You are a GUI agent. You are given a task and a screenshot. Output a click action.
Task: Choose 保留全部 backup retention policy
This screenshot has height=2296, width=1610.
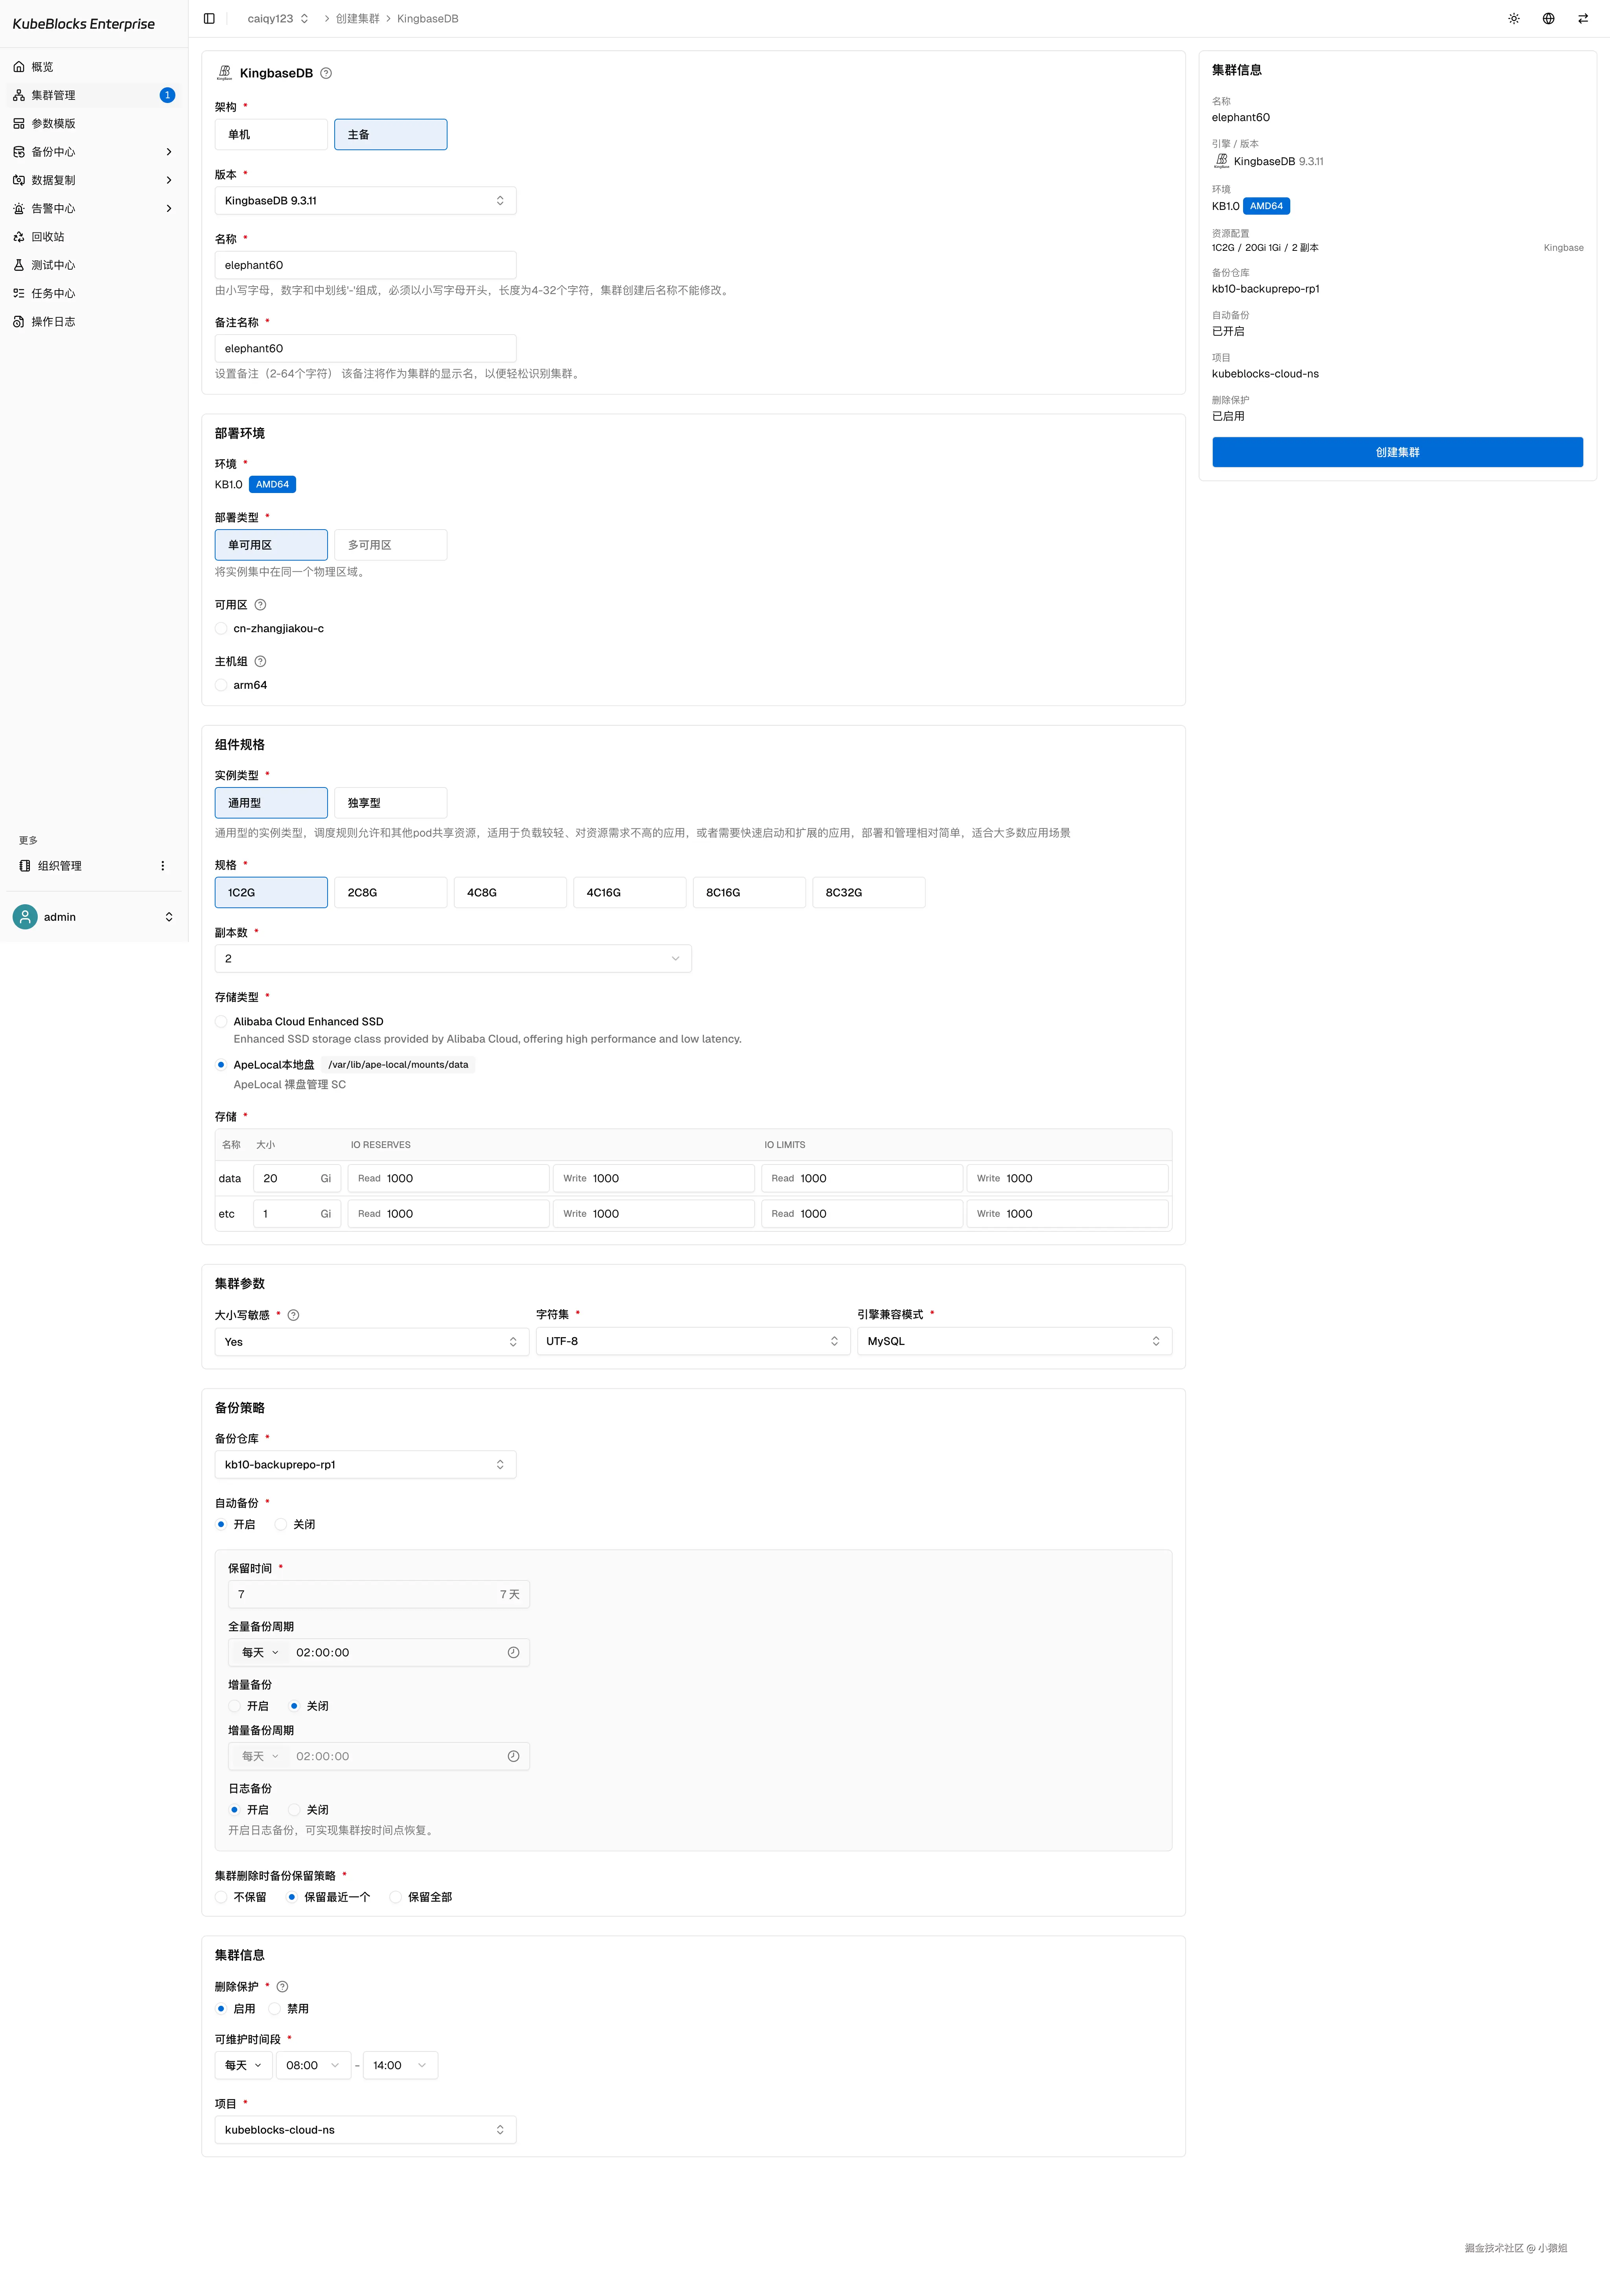(396, 1897)
